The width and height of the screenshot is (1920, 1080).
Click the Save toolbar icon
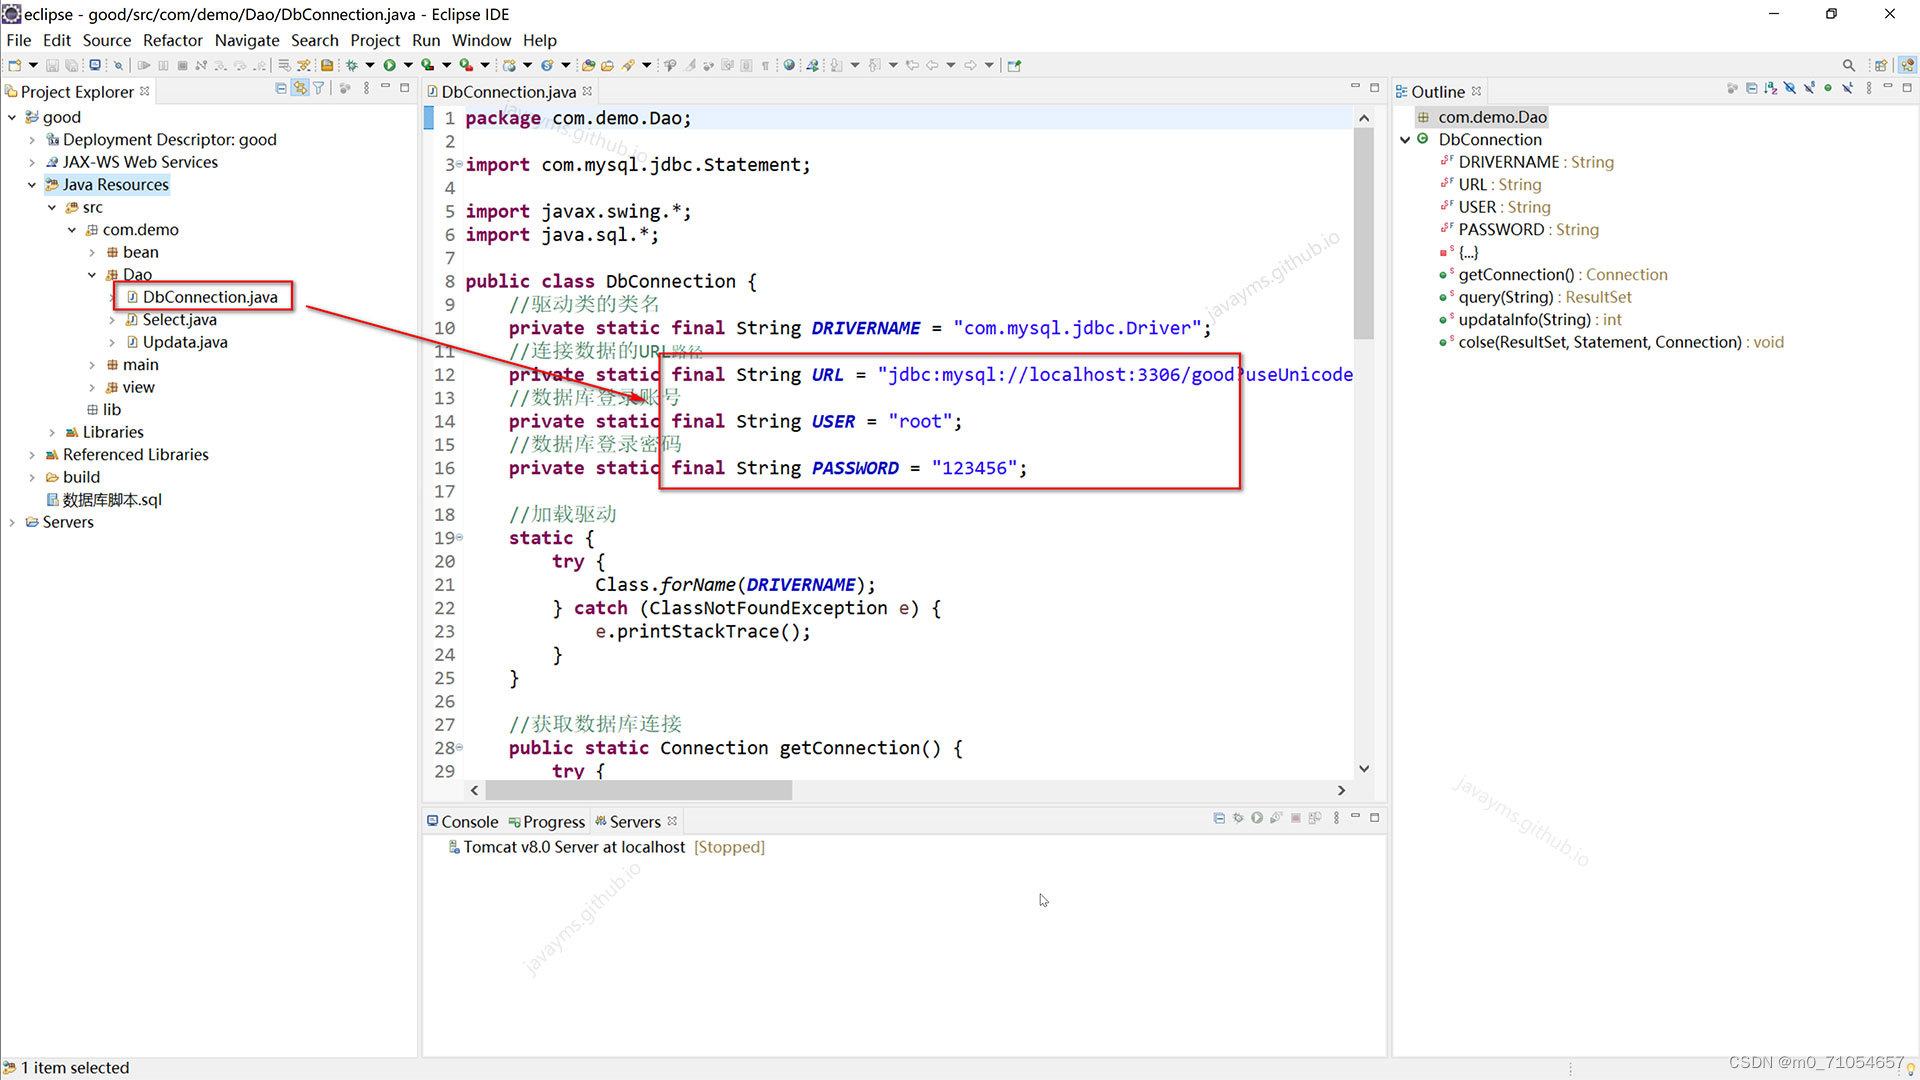click(x=52, y=65)
